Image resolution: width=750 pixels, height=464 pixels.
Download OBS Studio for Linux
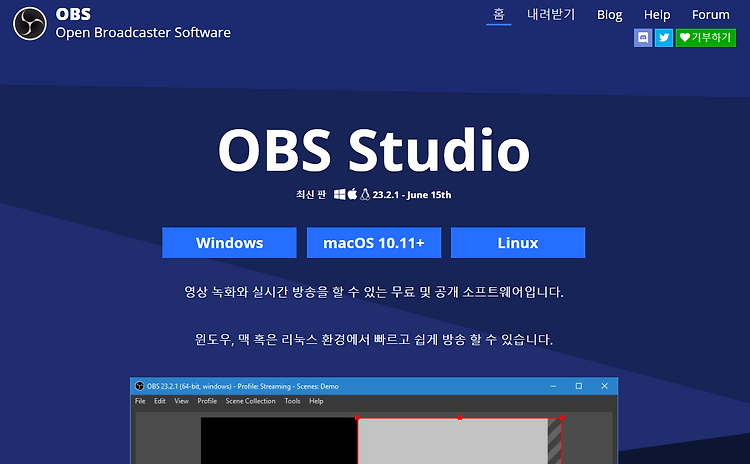(x=518, y=243)
